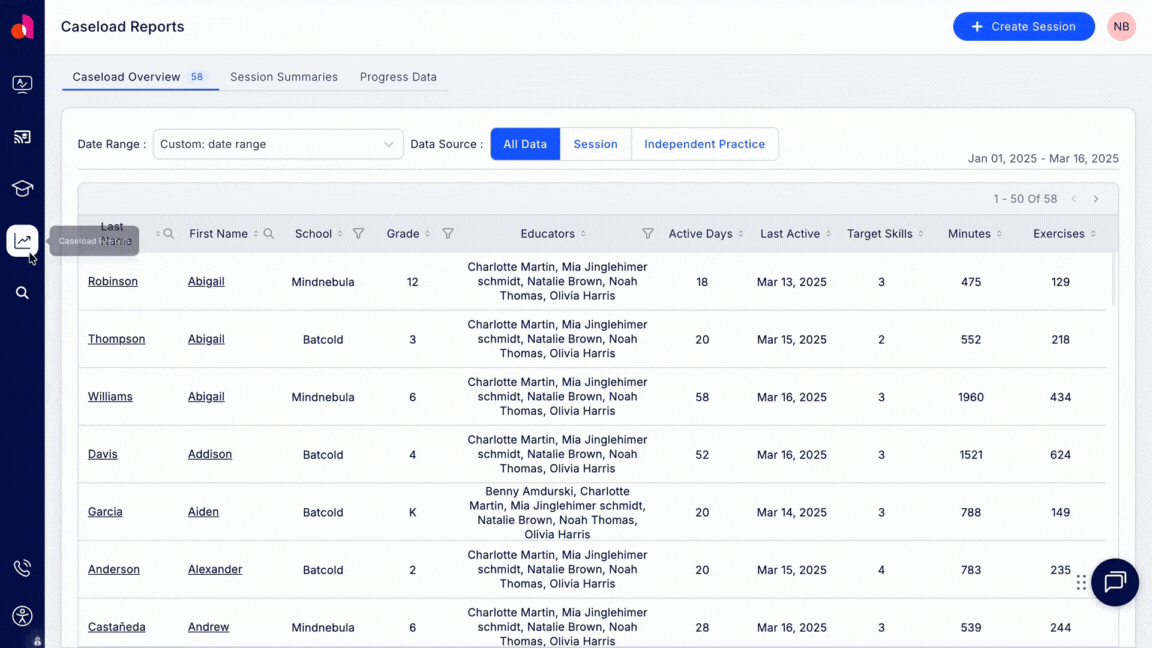Open the graduation cap learning section in sidebar

[22, 188]
